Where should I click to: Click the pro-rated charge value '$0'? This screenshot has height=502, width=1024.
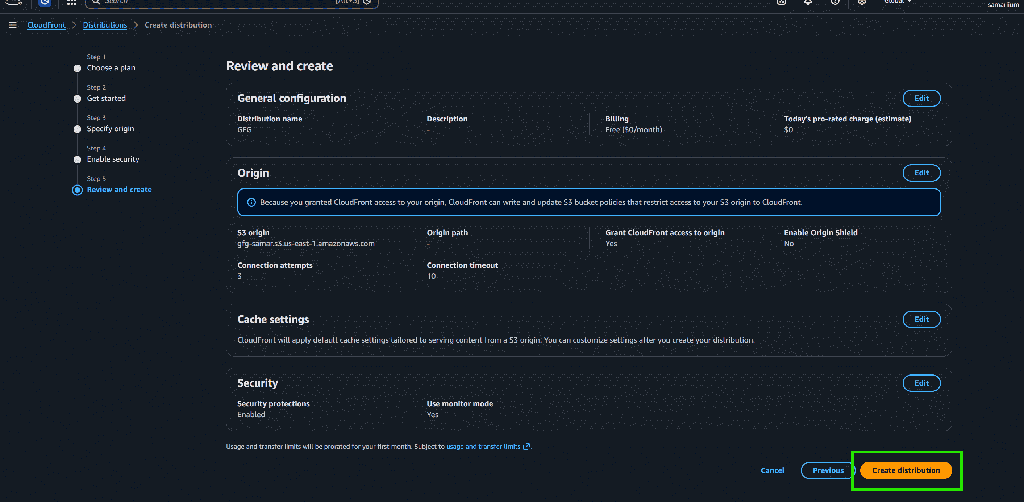(x=788, y=129)
